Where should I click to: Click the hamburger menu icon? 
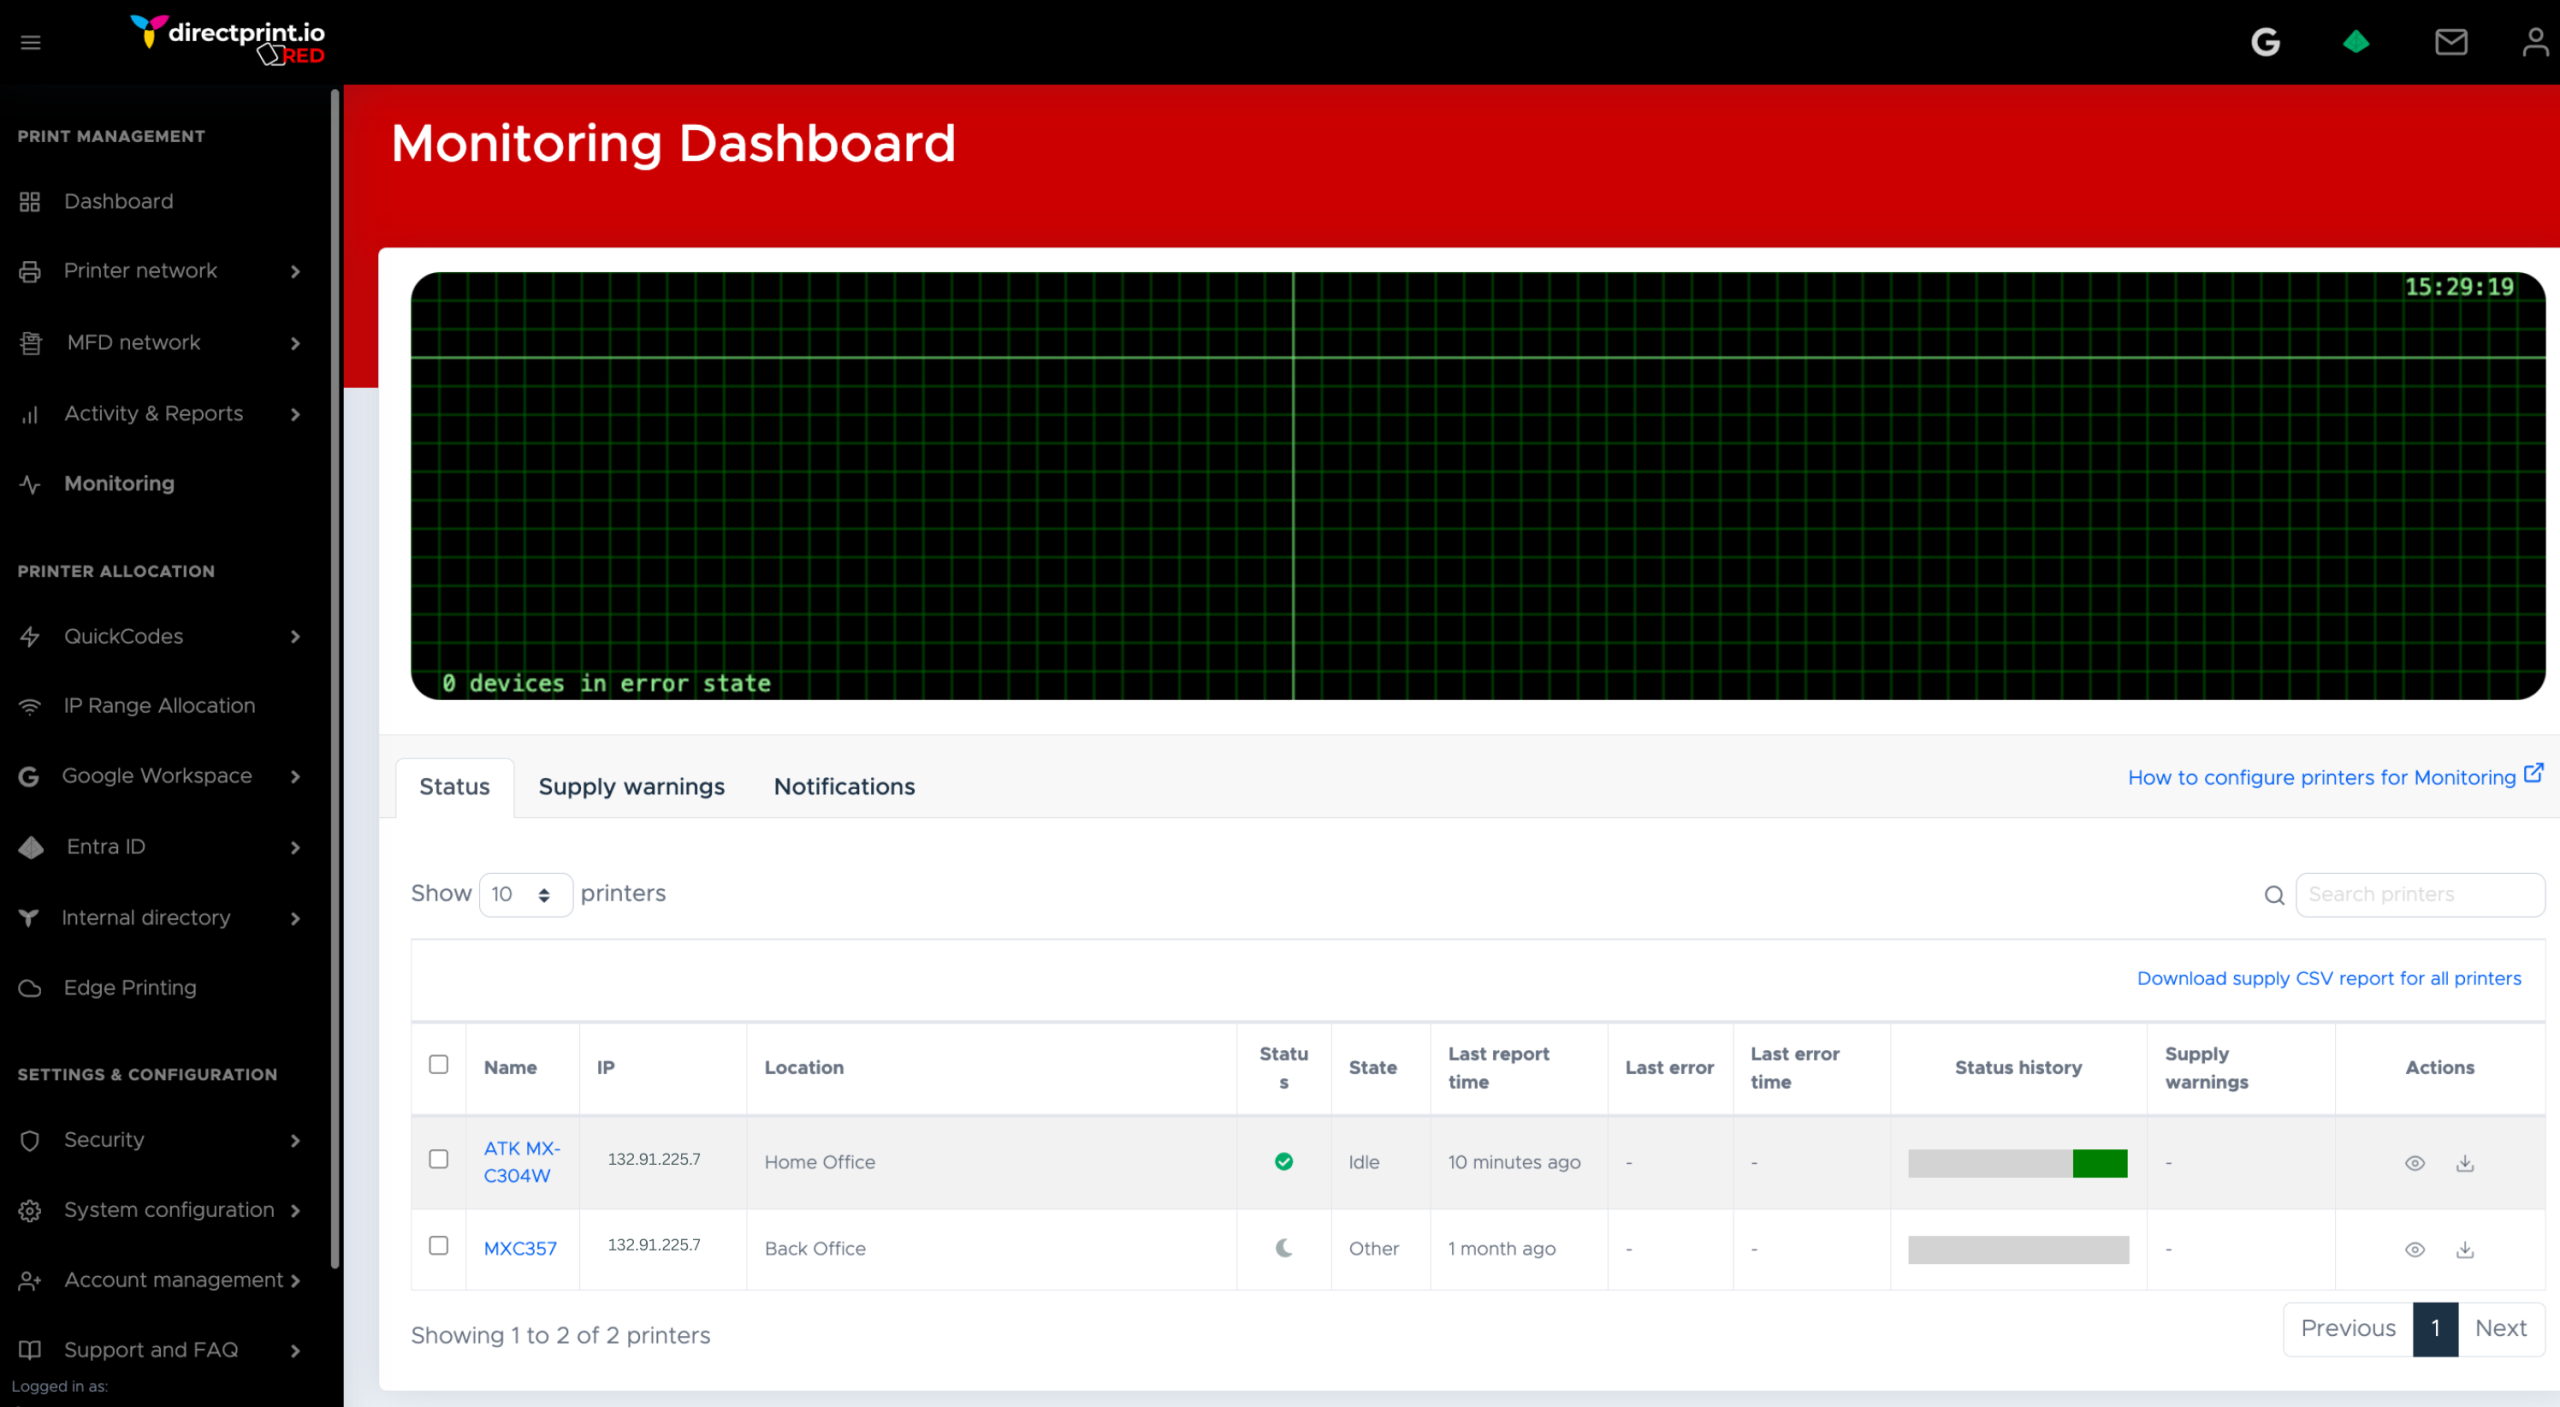(x=30, y=42)
